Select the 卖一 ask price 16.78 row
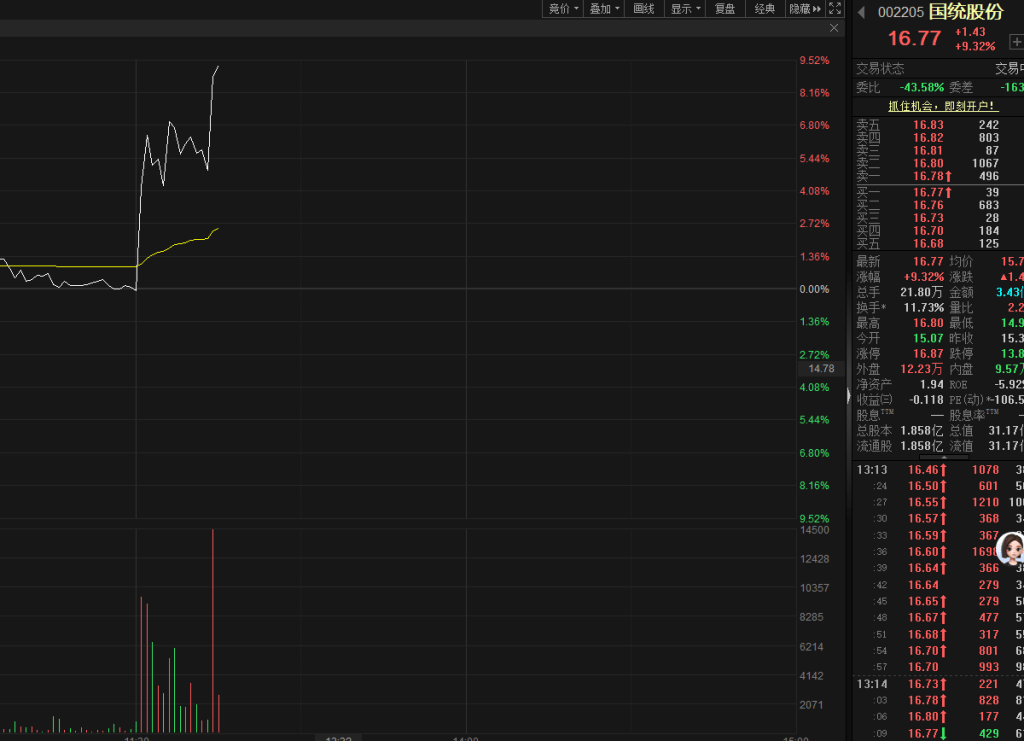 (928, 176)
